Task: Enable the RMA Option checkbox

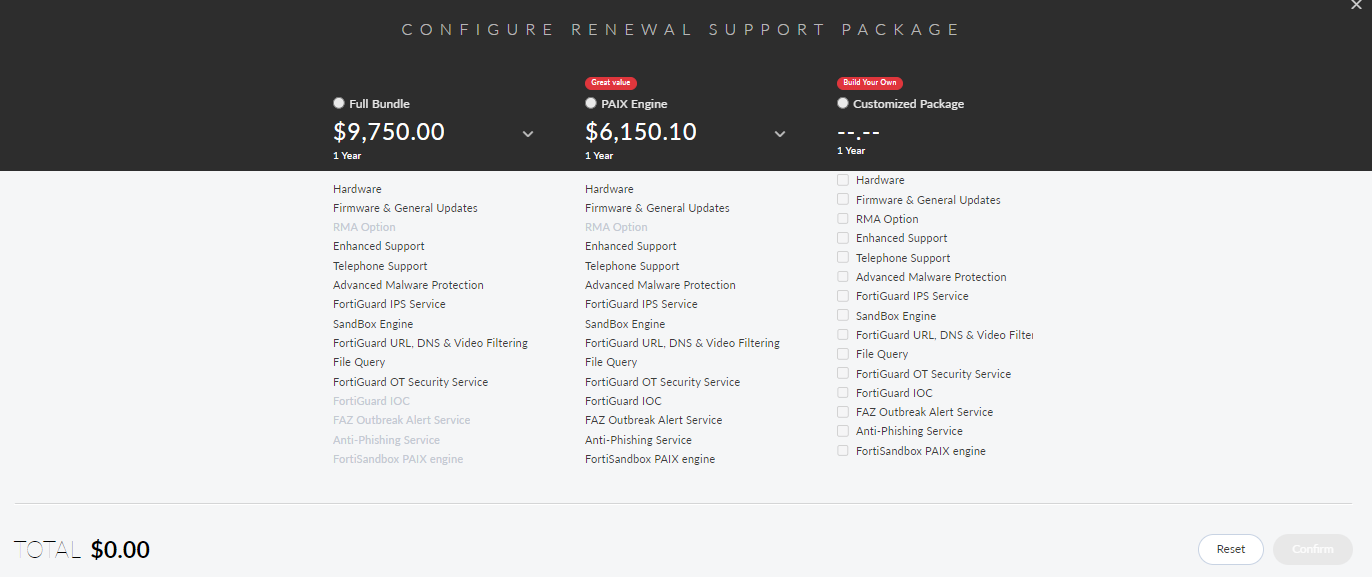Action: [x=842, y=218]
